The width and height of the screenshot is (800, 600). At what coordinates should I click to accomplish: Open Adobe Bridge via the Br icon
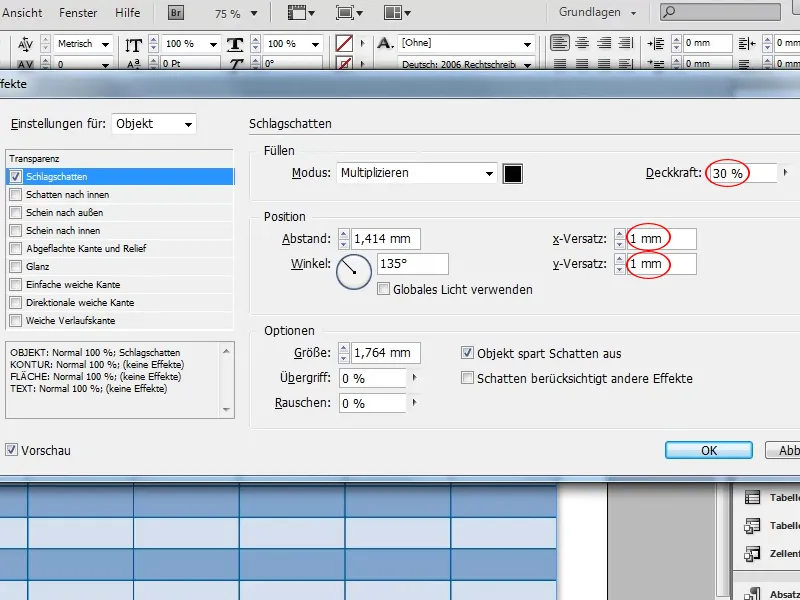click(x=176, y=13)
